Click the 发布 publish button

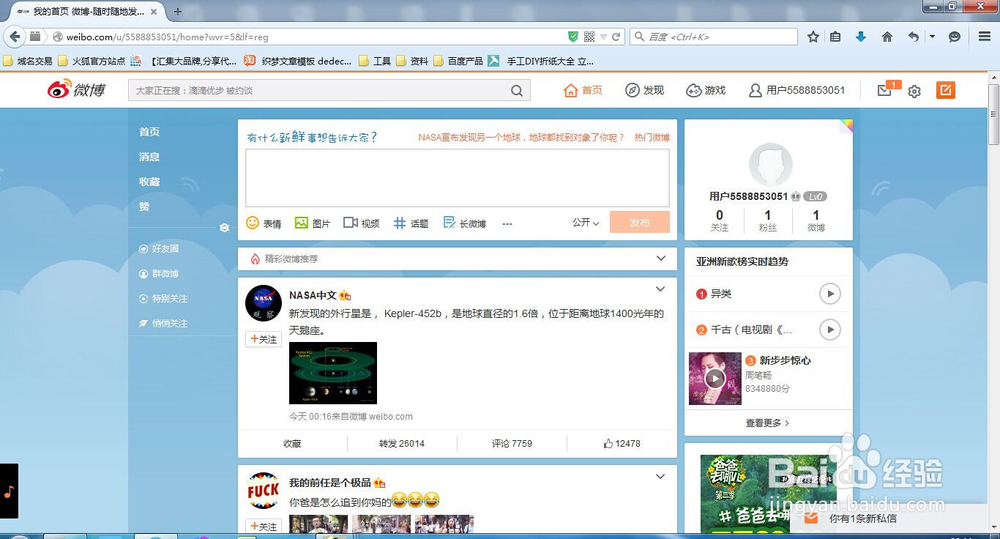(639, 223)
